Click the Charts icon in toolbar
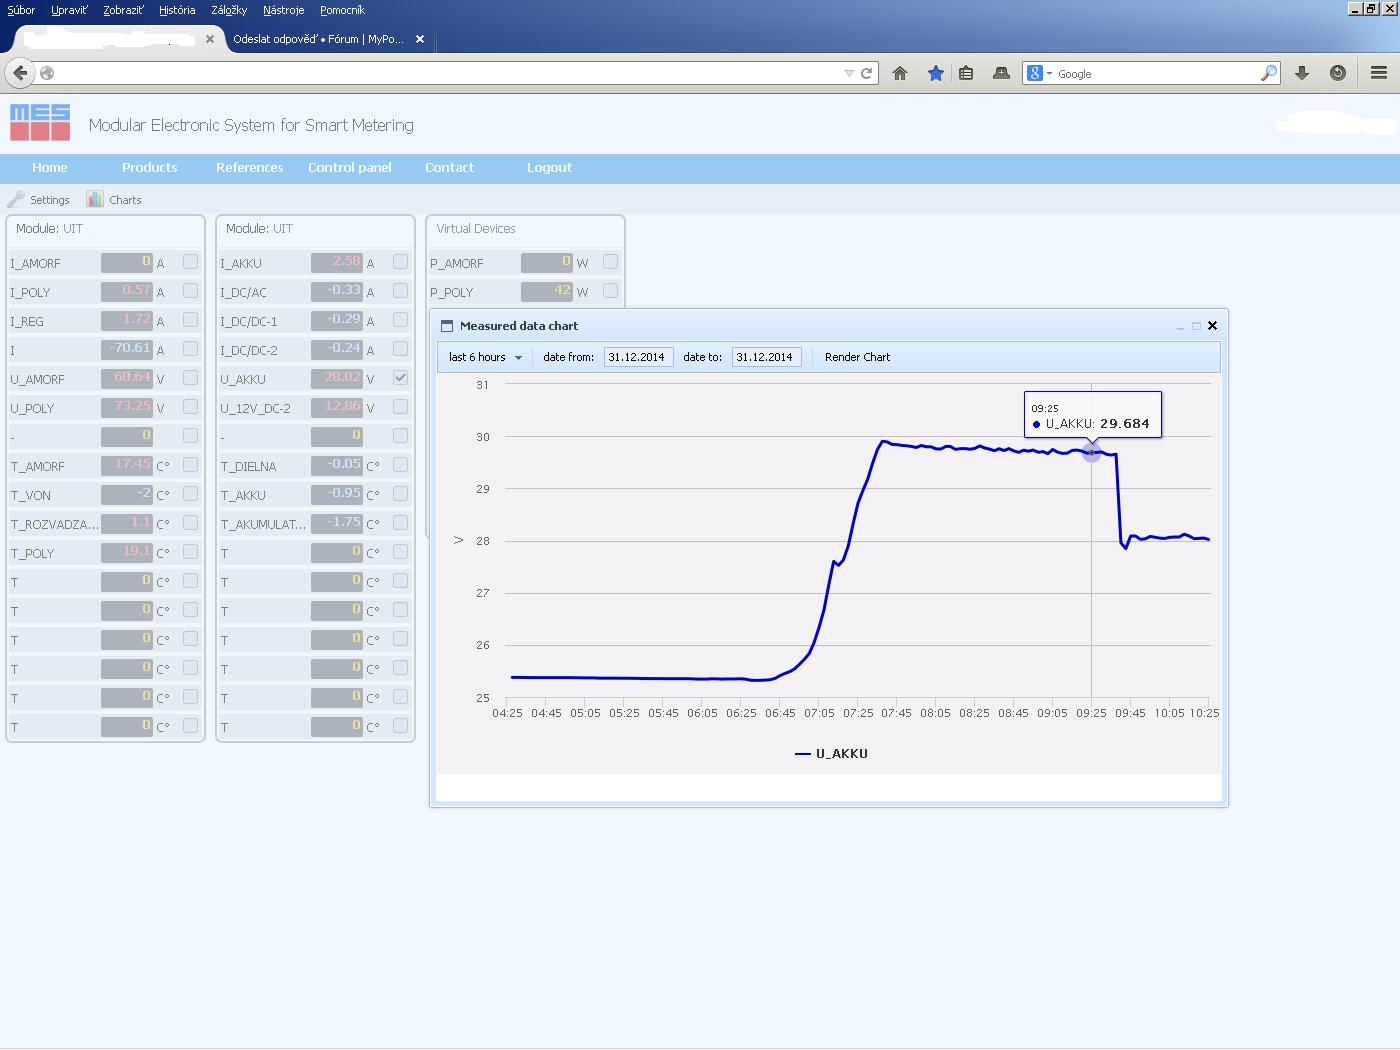Screen dimensions: 1400x1050 click(x=95, y=199)
